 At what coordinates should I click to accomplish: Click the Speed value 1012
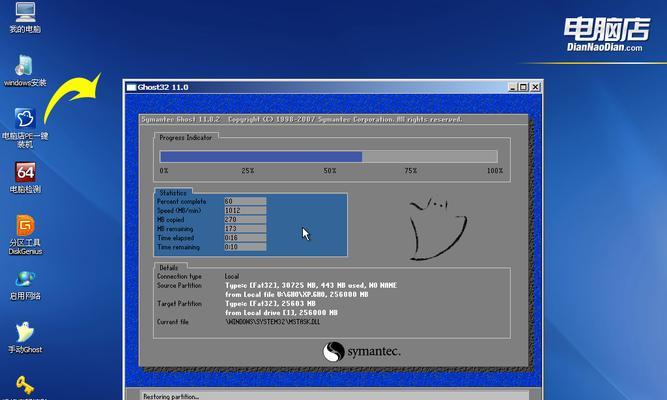[x=245, y=210]
